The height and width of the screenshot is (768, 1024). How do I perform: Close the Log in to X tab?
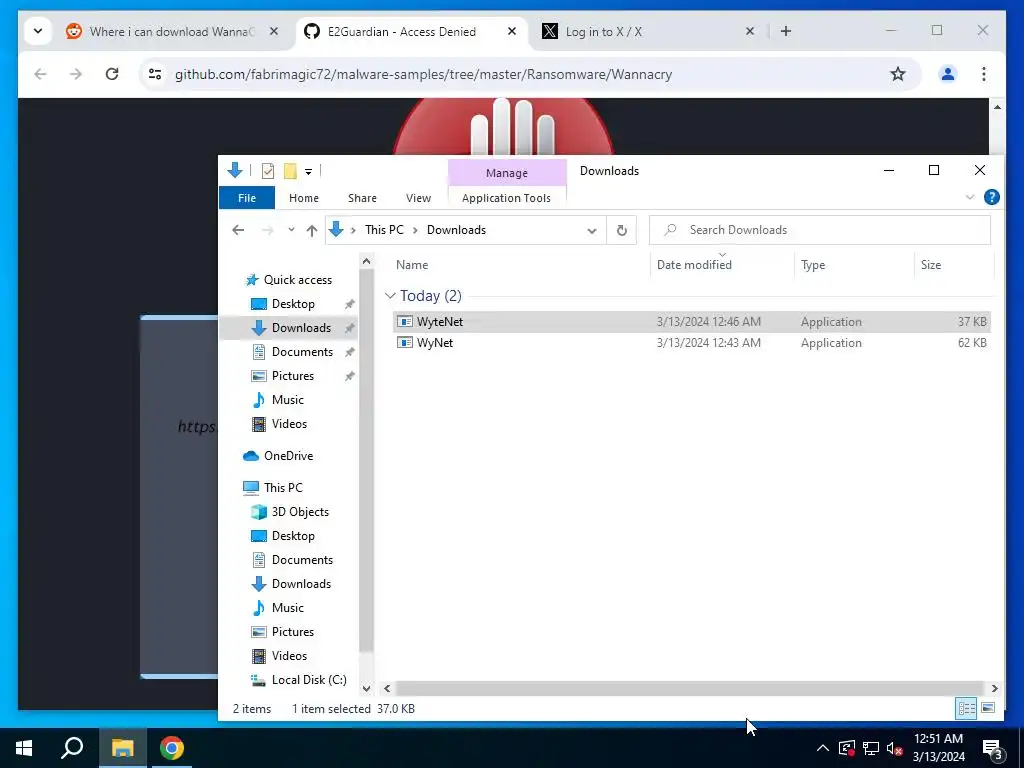750,31
